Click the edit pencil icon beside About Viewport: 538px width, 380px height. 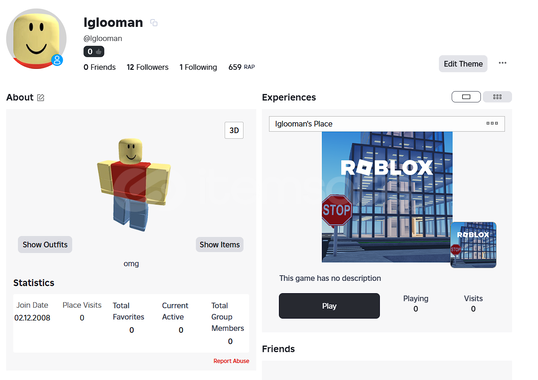40,98
